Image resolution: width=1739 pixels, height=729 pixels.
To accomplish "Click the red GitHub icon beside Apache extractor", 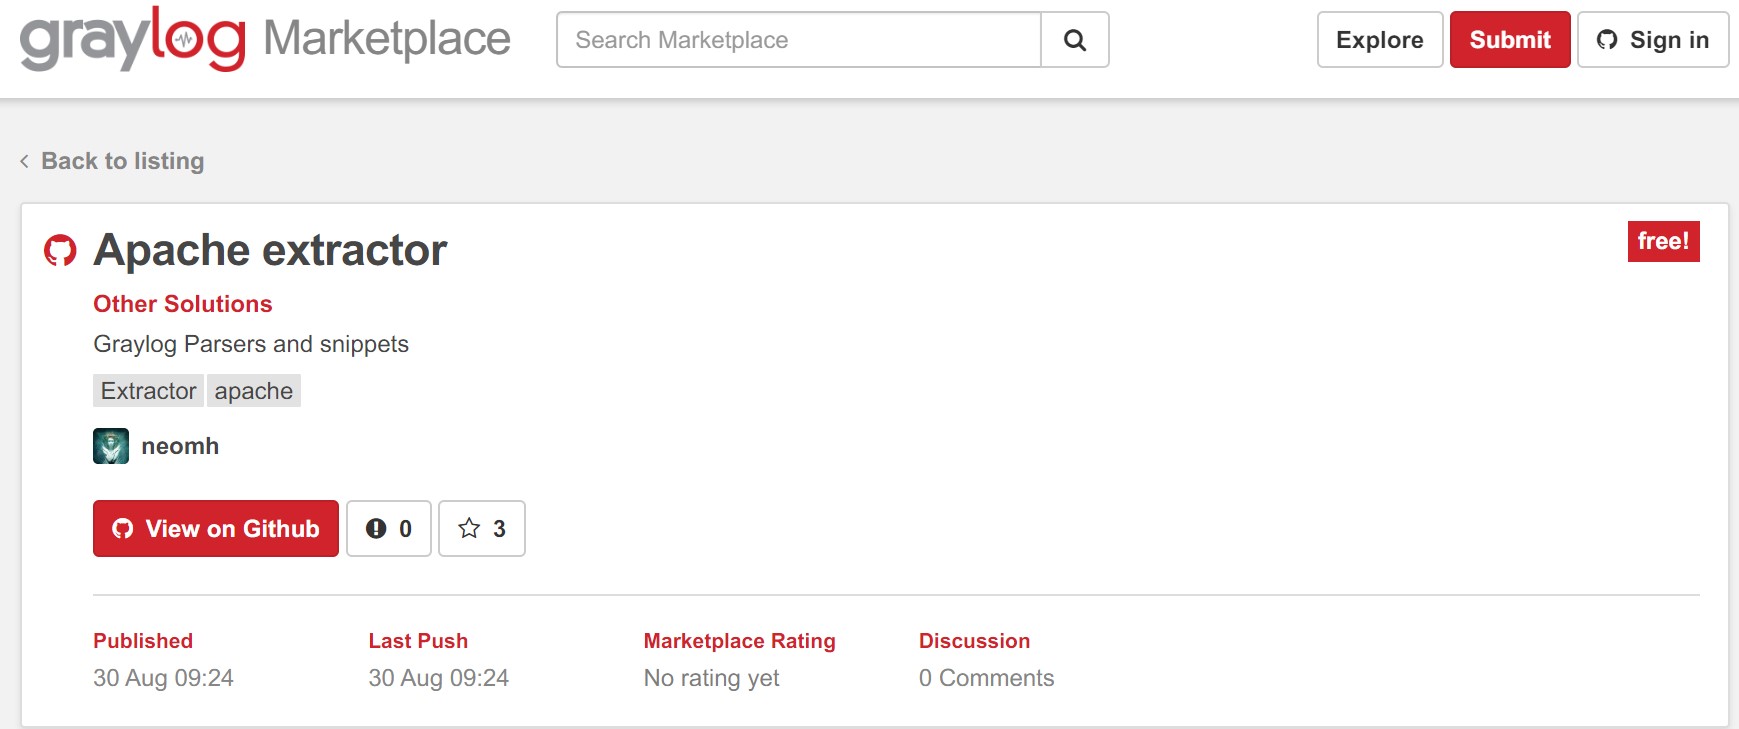I will (60, 250).
